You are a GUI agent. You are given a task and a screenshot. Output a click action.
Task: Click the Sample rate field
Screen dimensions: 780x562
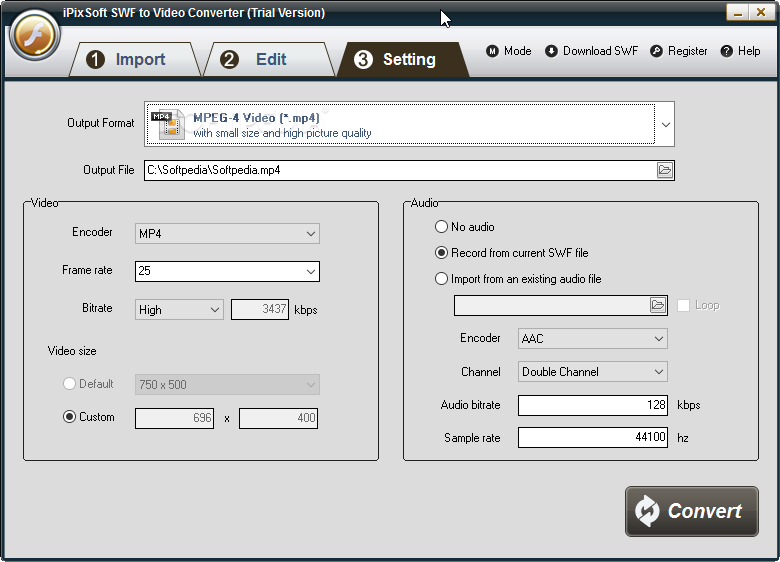(592, 438)
